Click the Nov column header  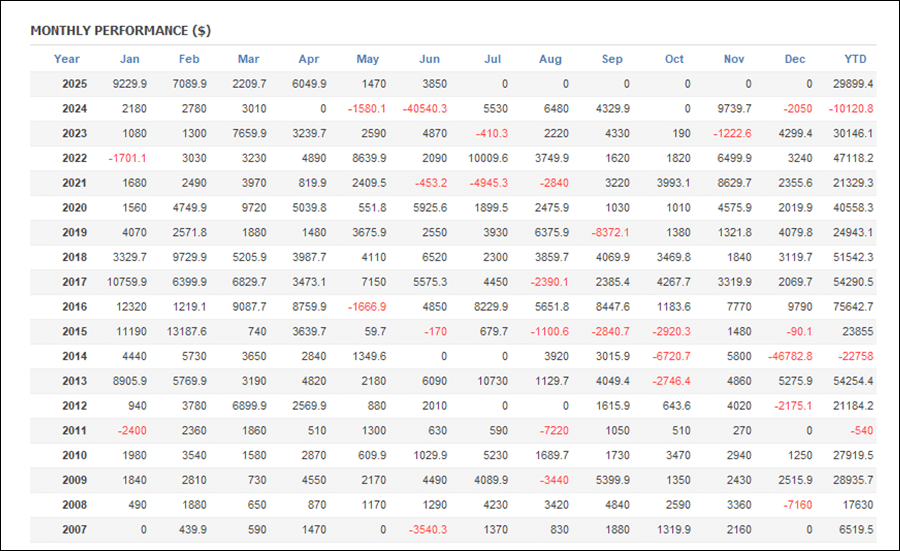[734, 59]
